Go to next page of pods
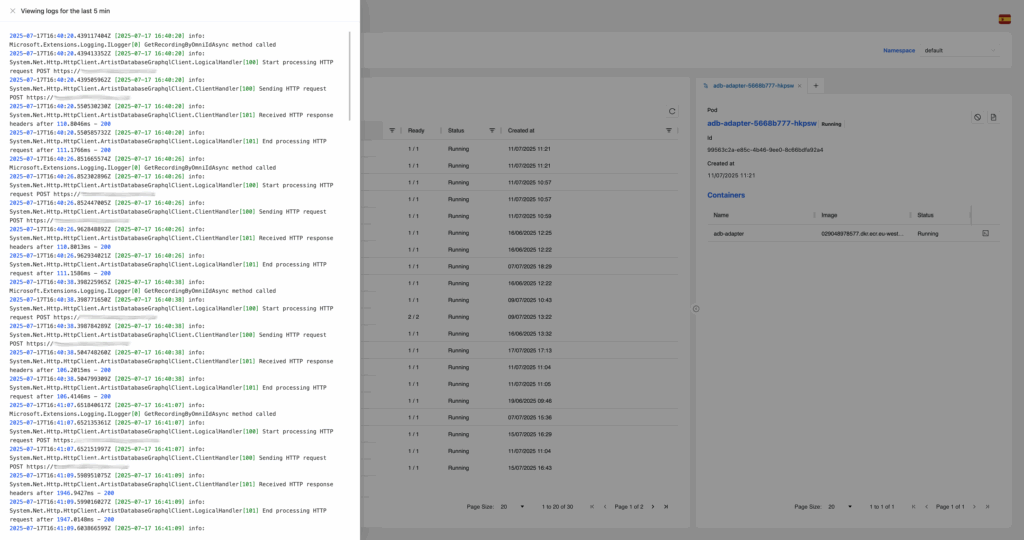 [x=653, y=506]
